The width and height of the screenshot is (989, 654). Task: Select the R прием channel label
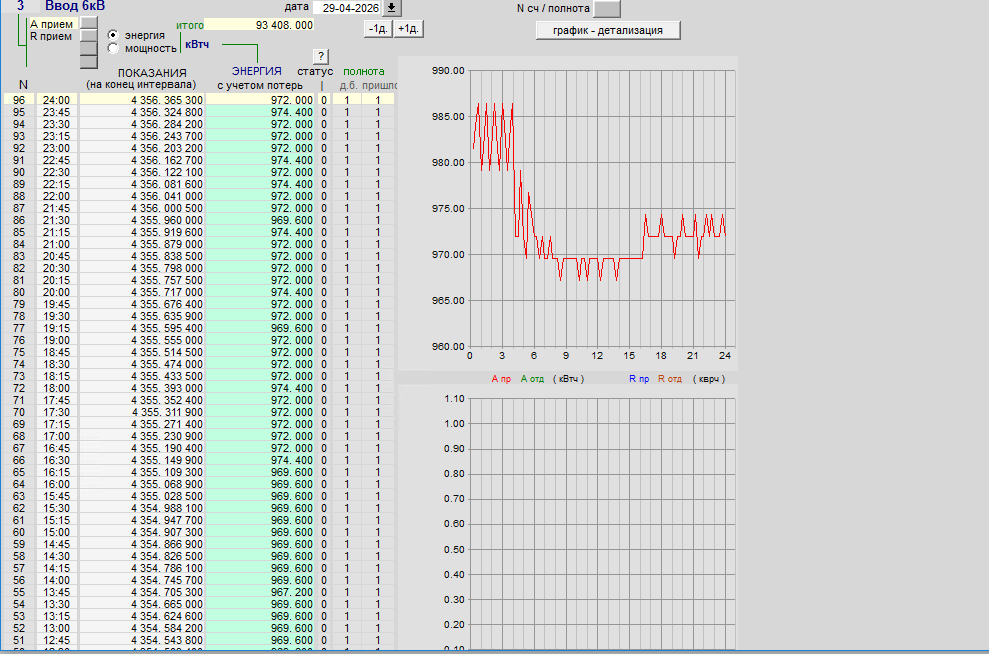point(51,37)
